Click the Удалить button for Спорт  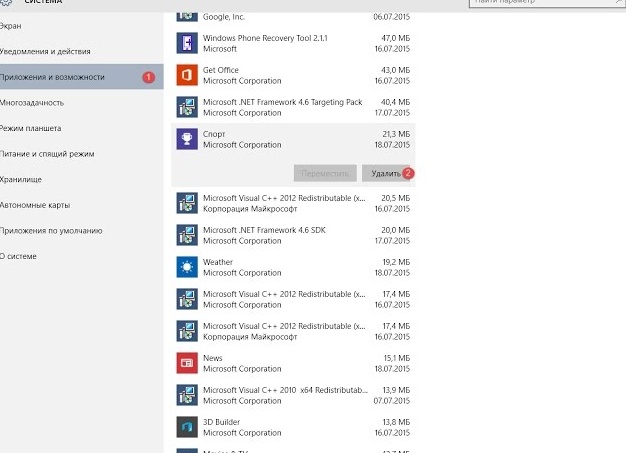coord(386,174)
